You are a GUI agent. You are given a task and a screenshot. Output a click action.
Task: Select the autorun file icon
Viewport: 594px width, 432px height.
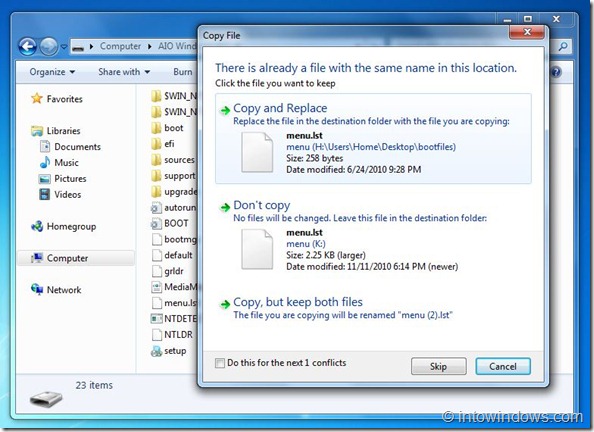pos(156,208)
